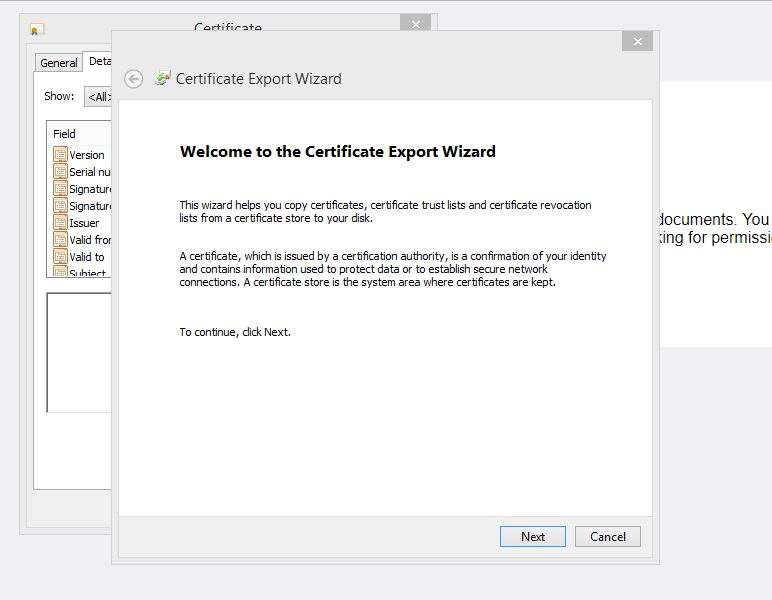Click the Certificate Export Wizard title icon
772x600 pixels.
point(163,78)
